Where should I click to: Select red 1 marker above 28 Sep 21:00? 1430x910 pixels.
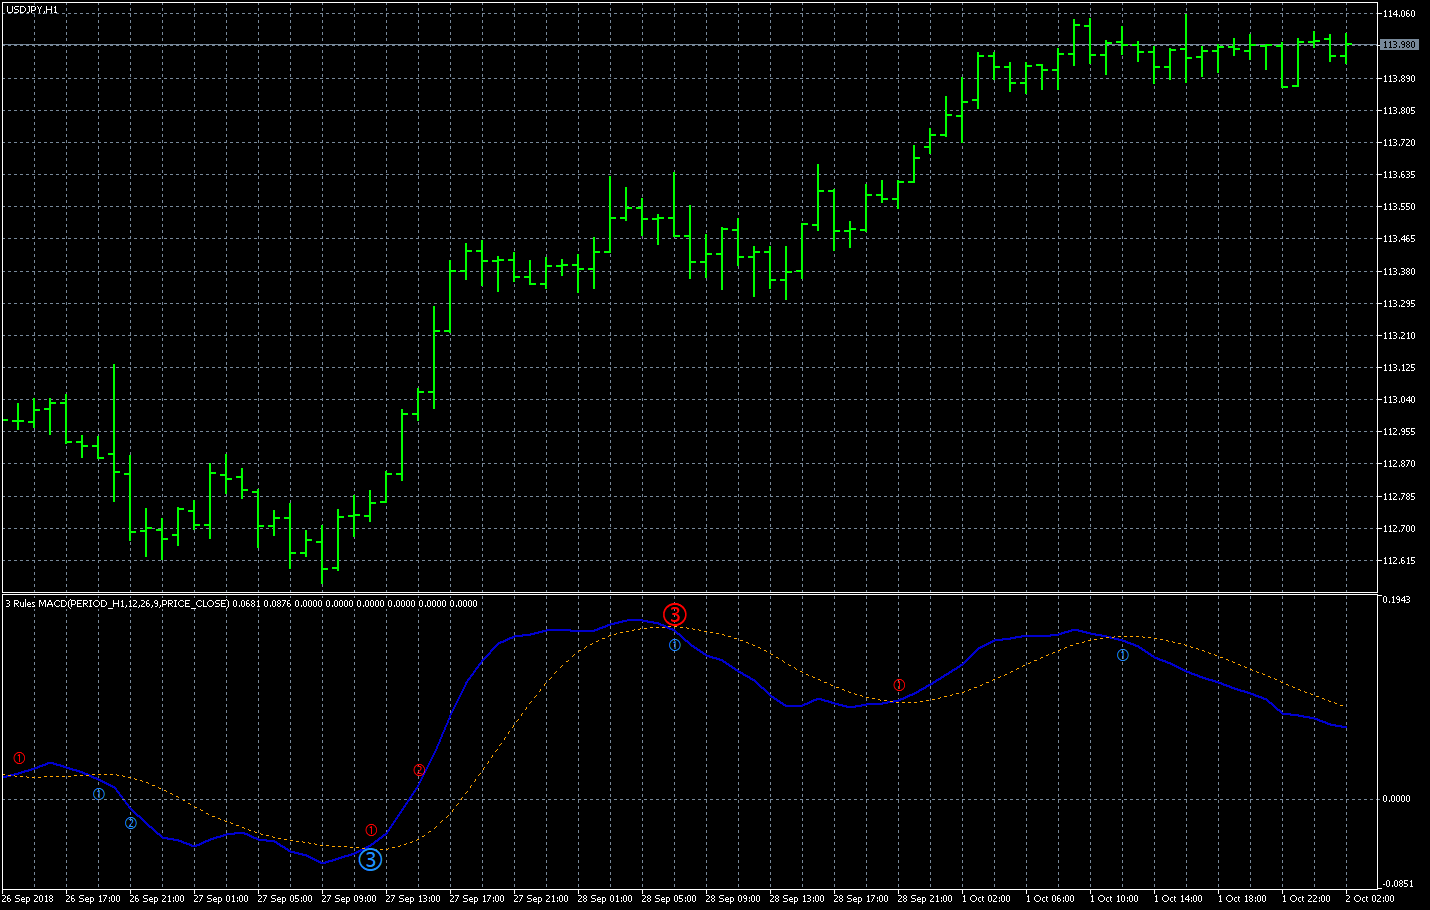point(899,685)
